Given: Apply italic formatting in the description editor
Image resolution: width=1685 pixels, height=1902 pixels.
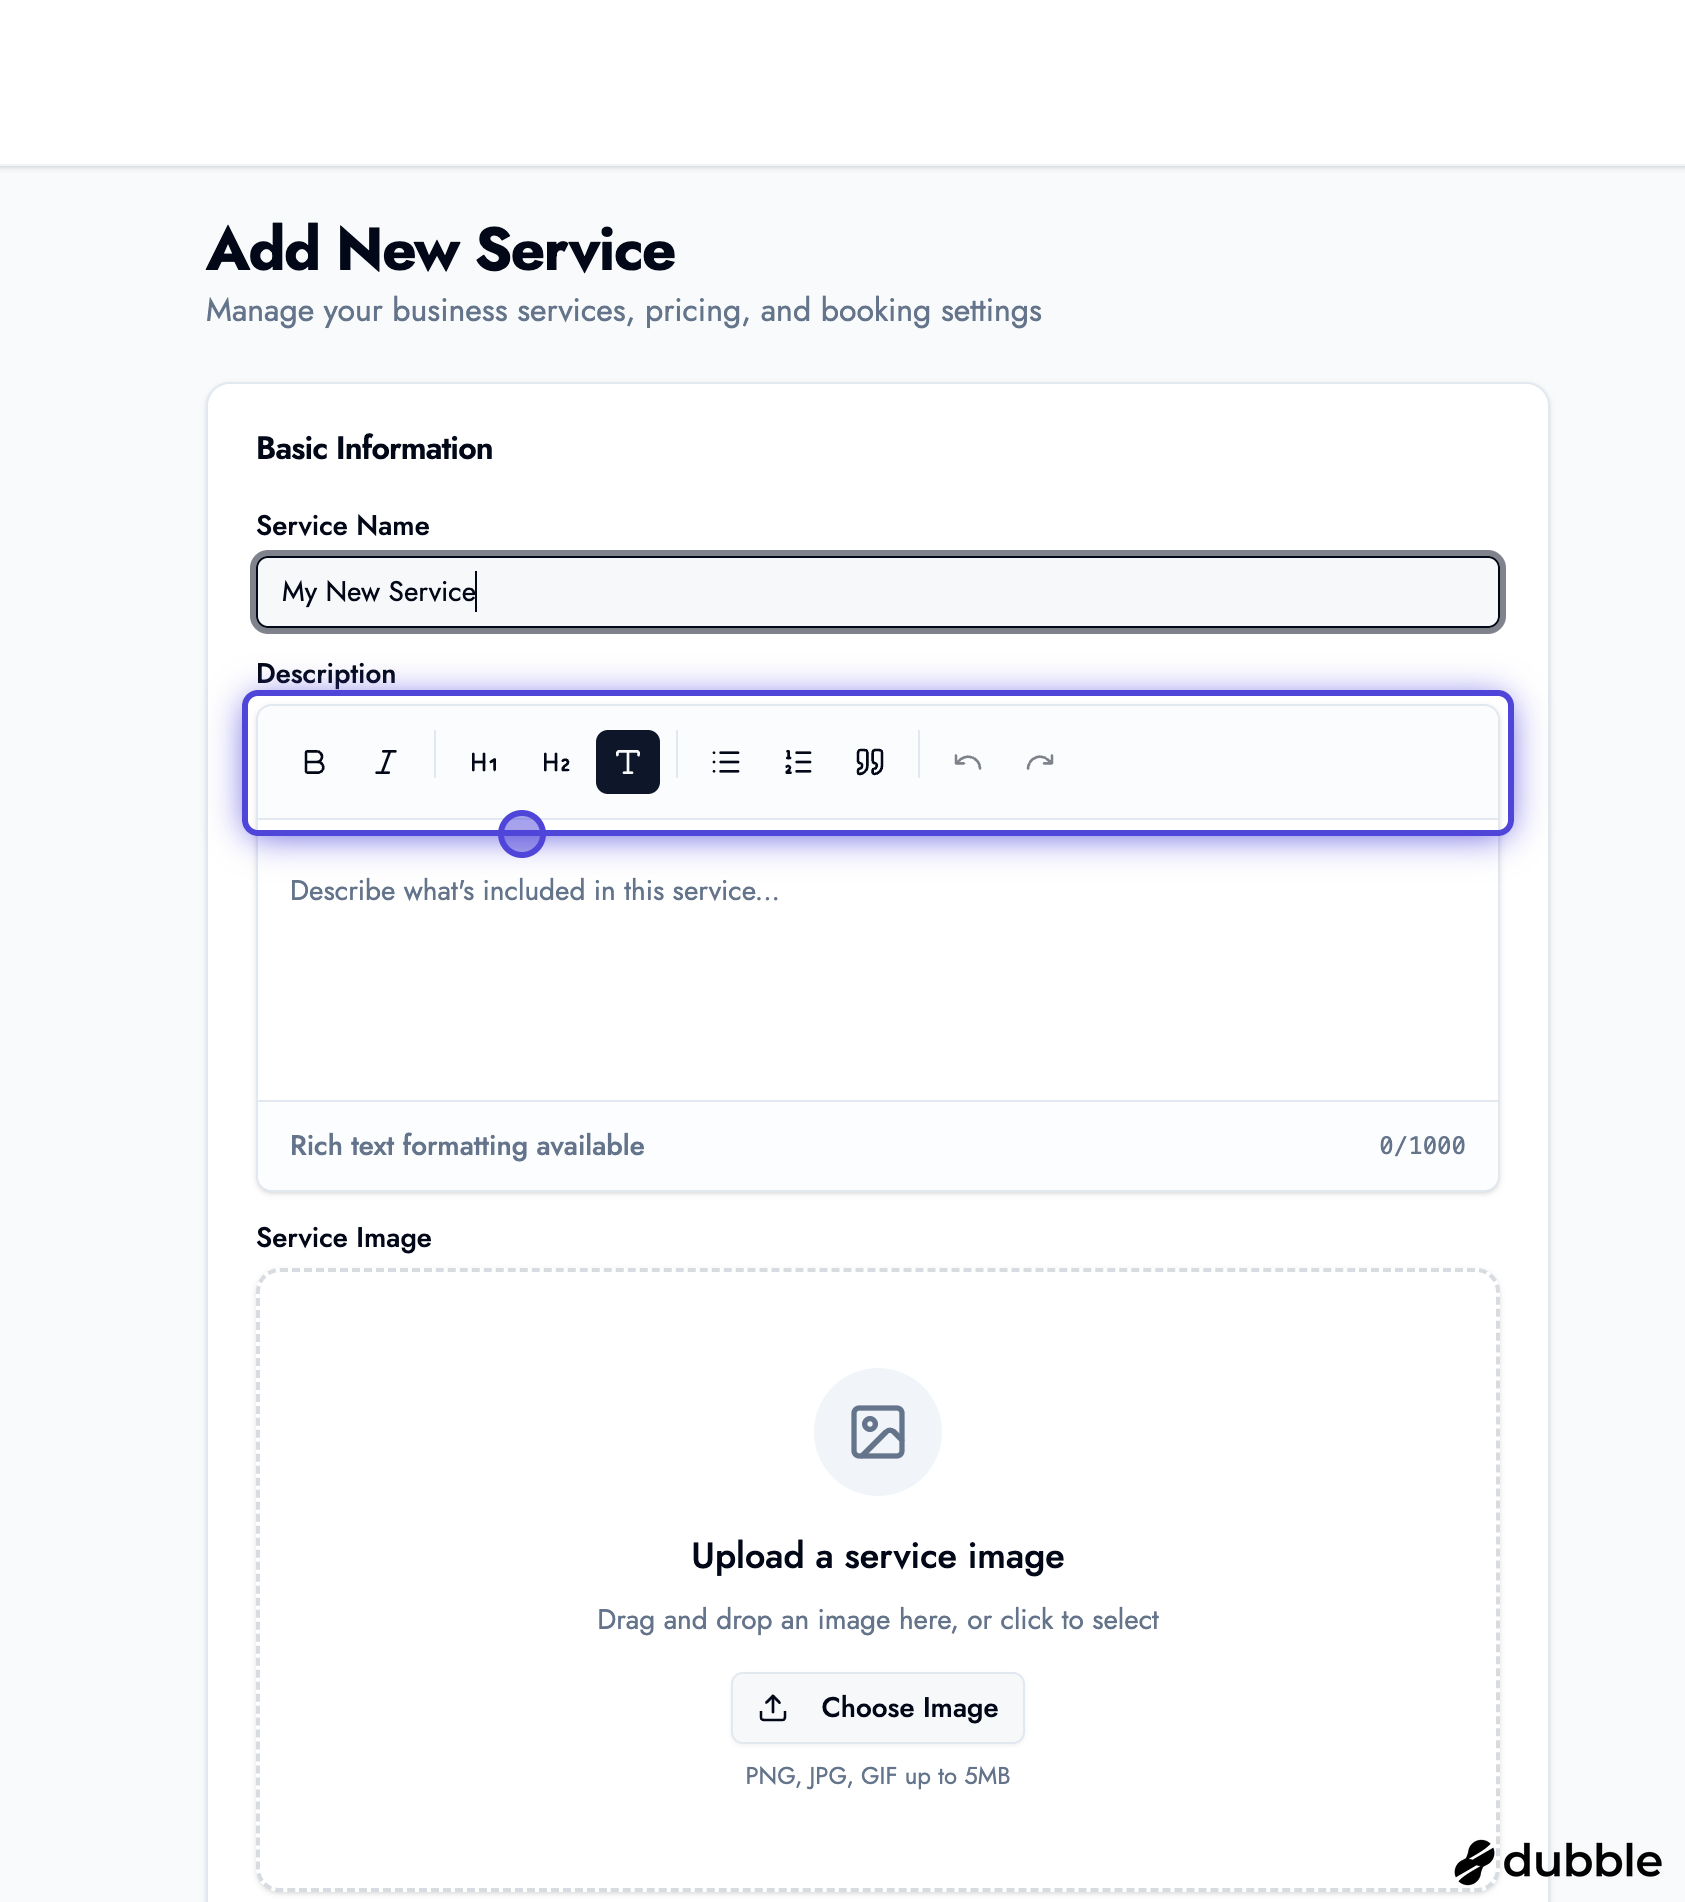Looking at the screenshot, I should click(x=385, y=762).
